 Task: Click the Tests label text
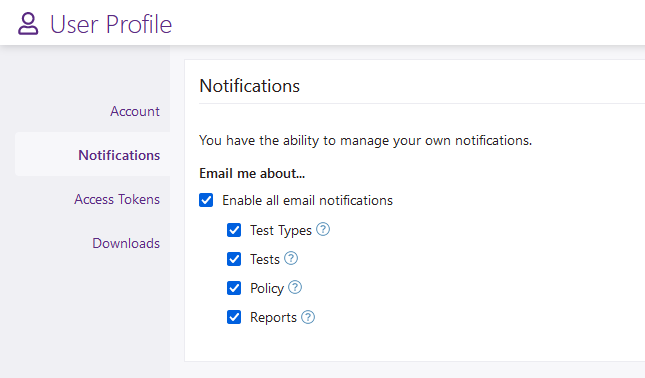pyautogui.click(x=265, y=259)
